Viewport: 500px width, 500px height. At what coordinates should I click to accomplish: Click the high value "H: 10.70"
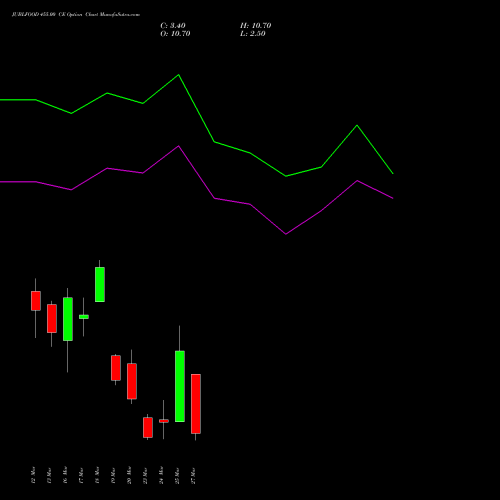tap(255, 26)
